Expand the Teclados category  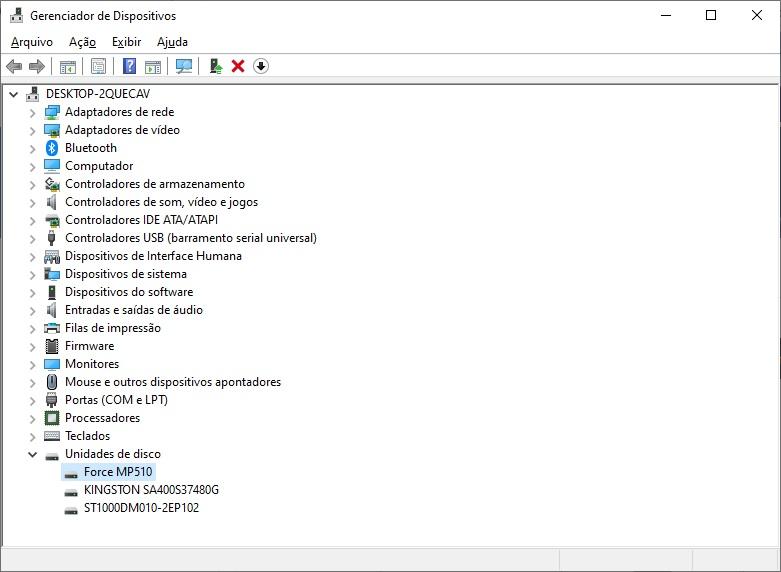(x=33, y=436)
